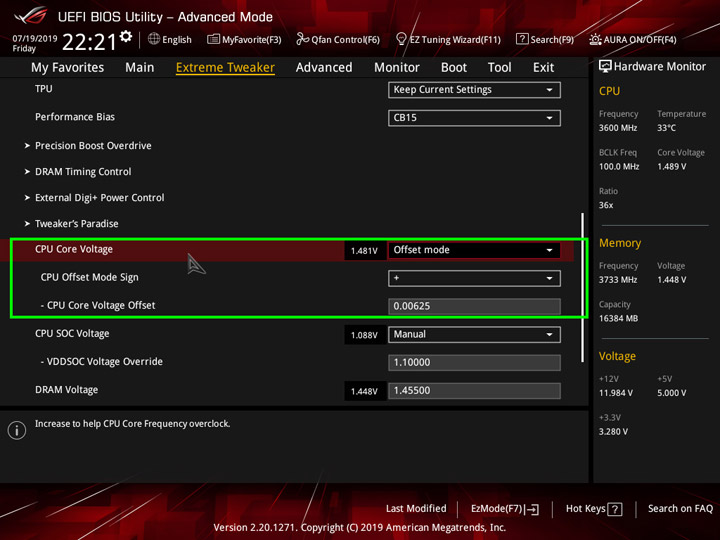
Task: Click the EzMode exit arrow icon
Action: point(532,509)
